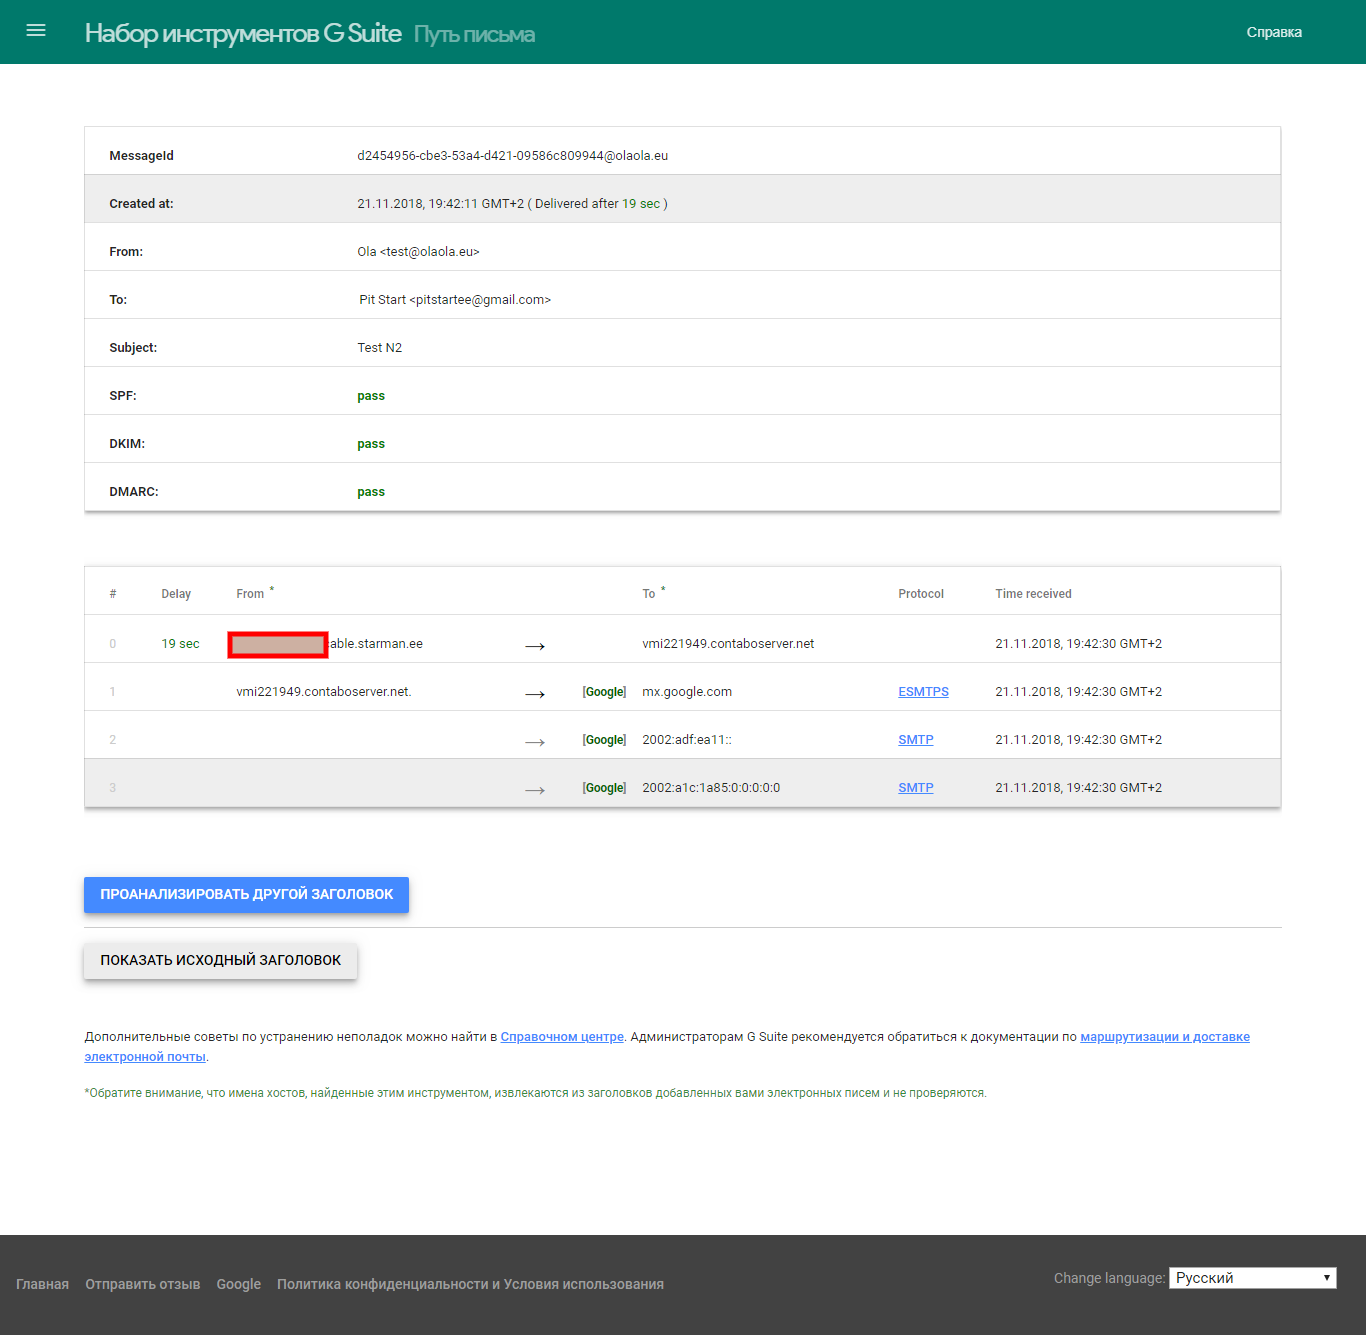Click ПОКАЗАТЬ ИСХОДНЫЙ ЗАГОЛОВОК button

click(220, 960)
